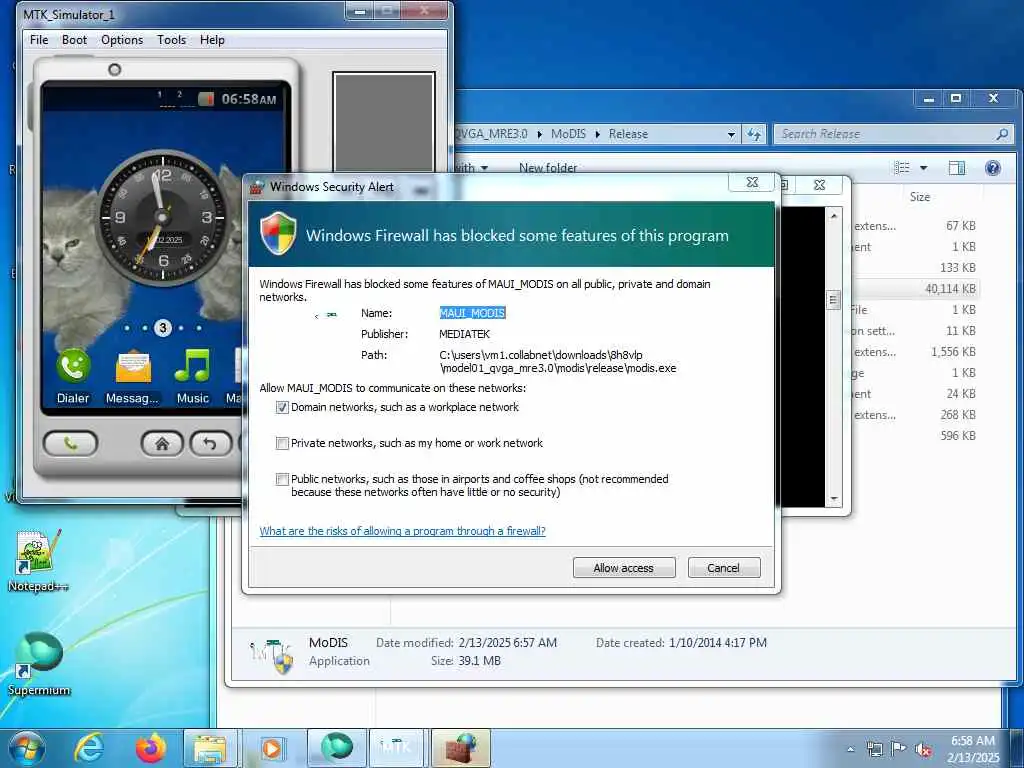Uncheck Domain networks checkbox

282,408
